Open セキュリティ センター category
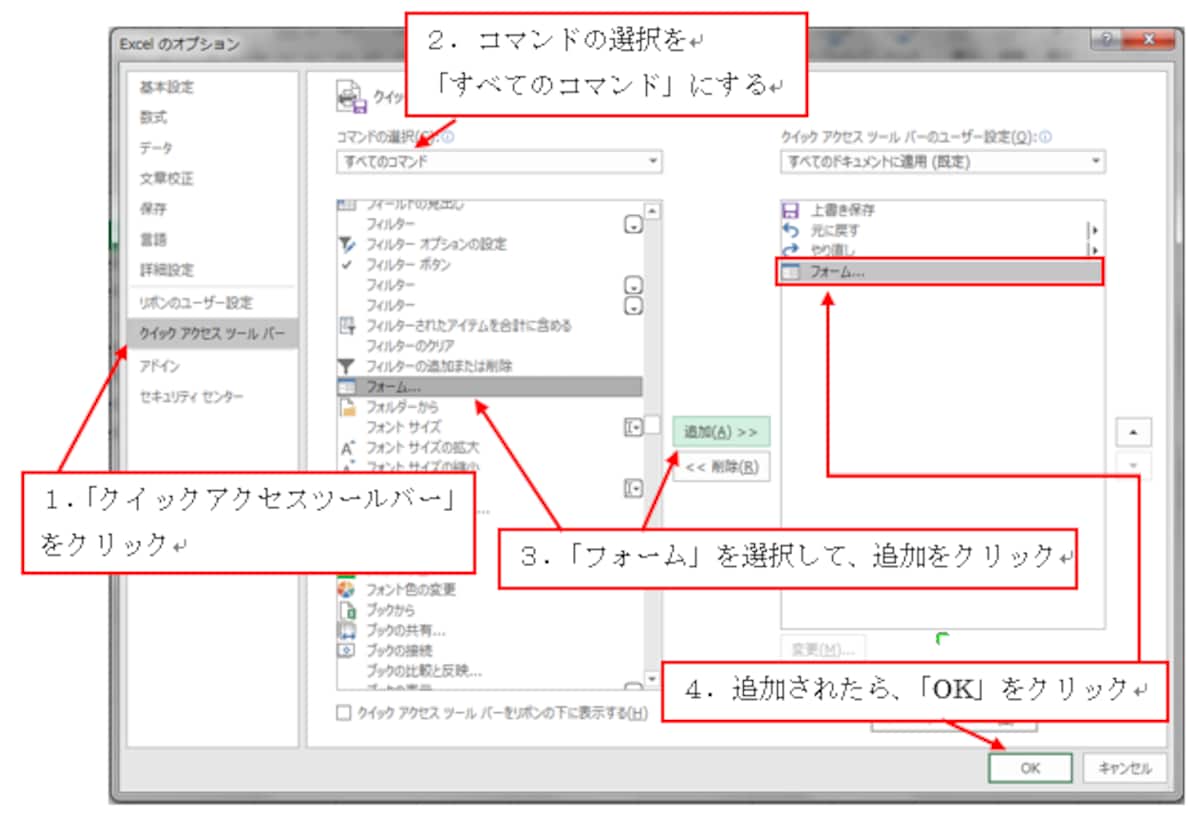Viewport: 1200px width, 818px height. click(191, 397)
